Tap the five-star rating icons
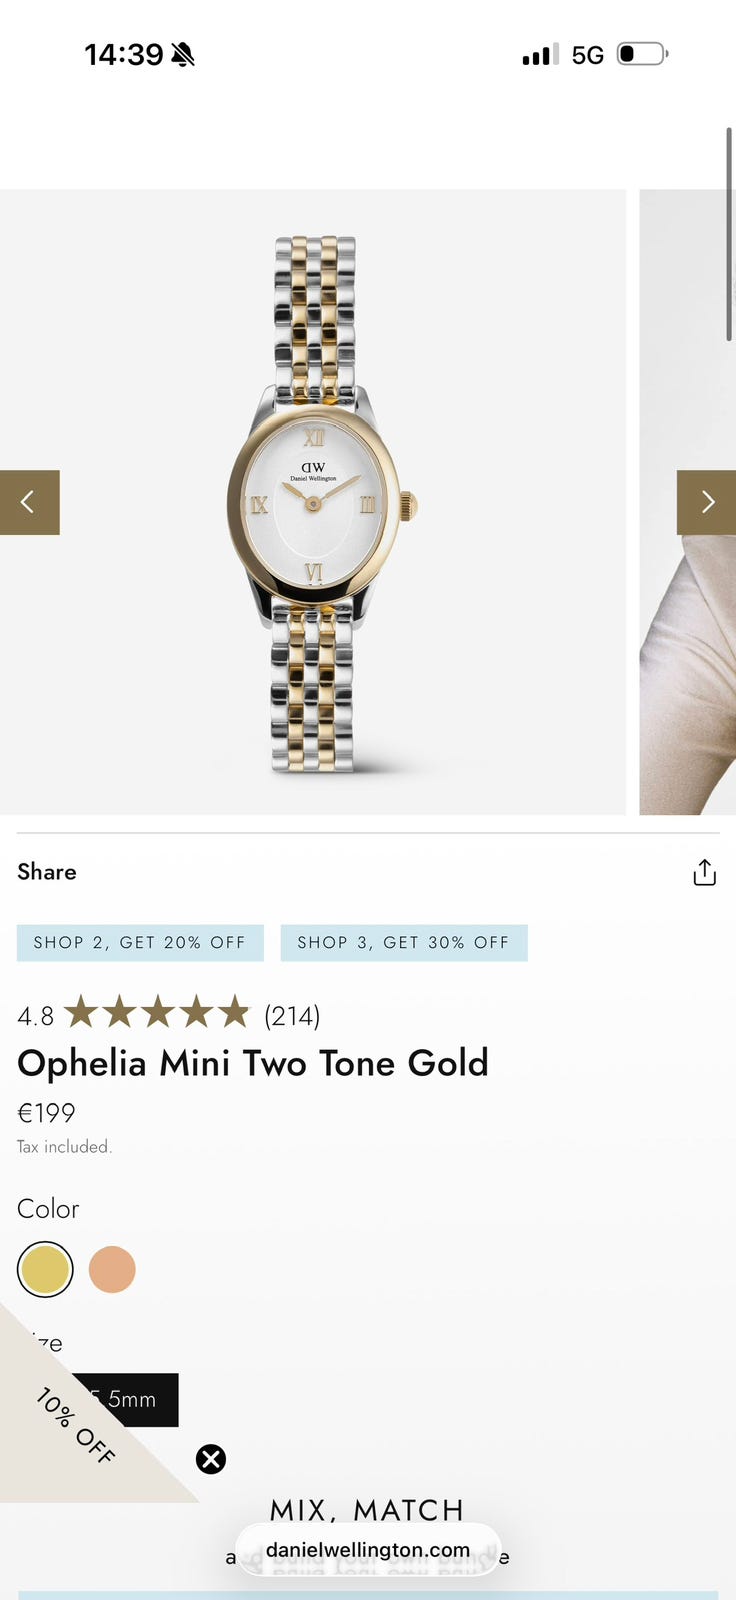This screenshot has width=736, height=1600. click(157, 1013)
